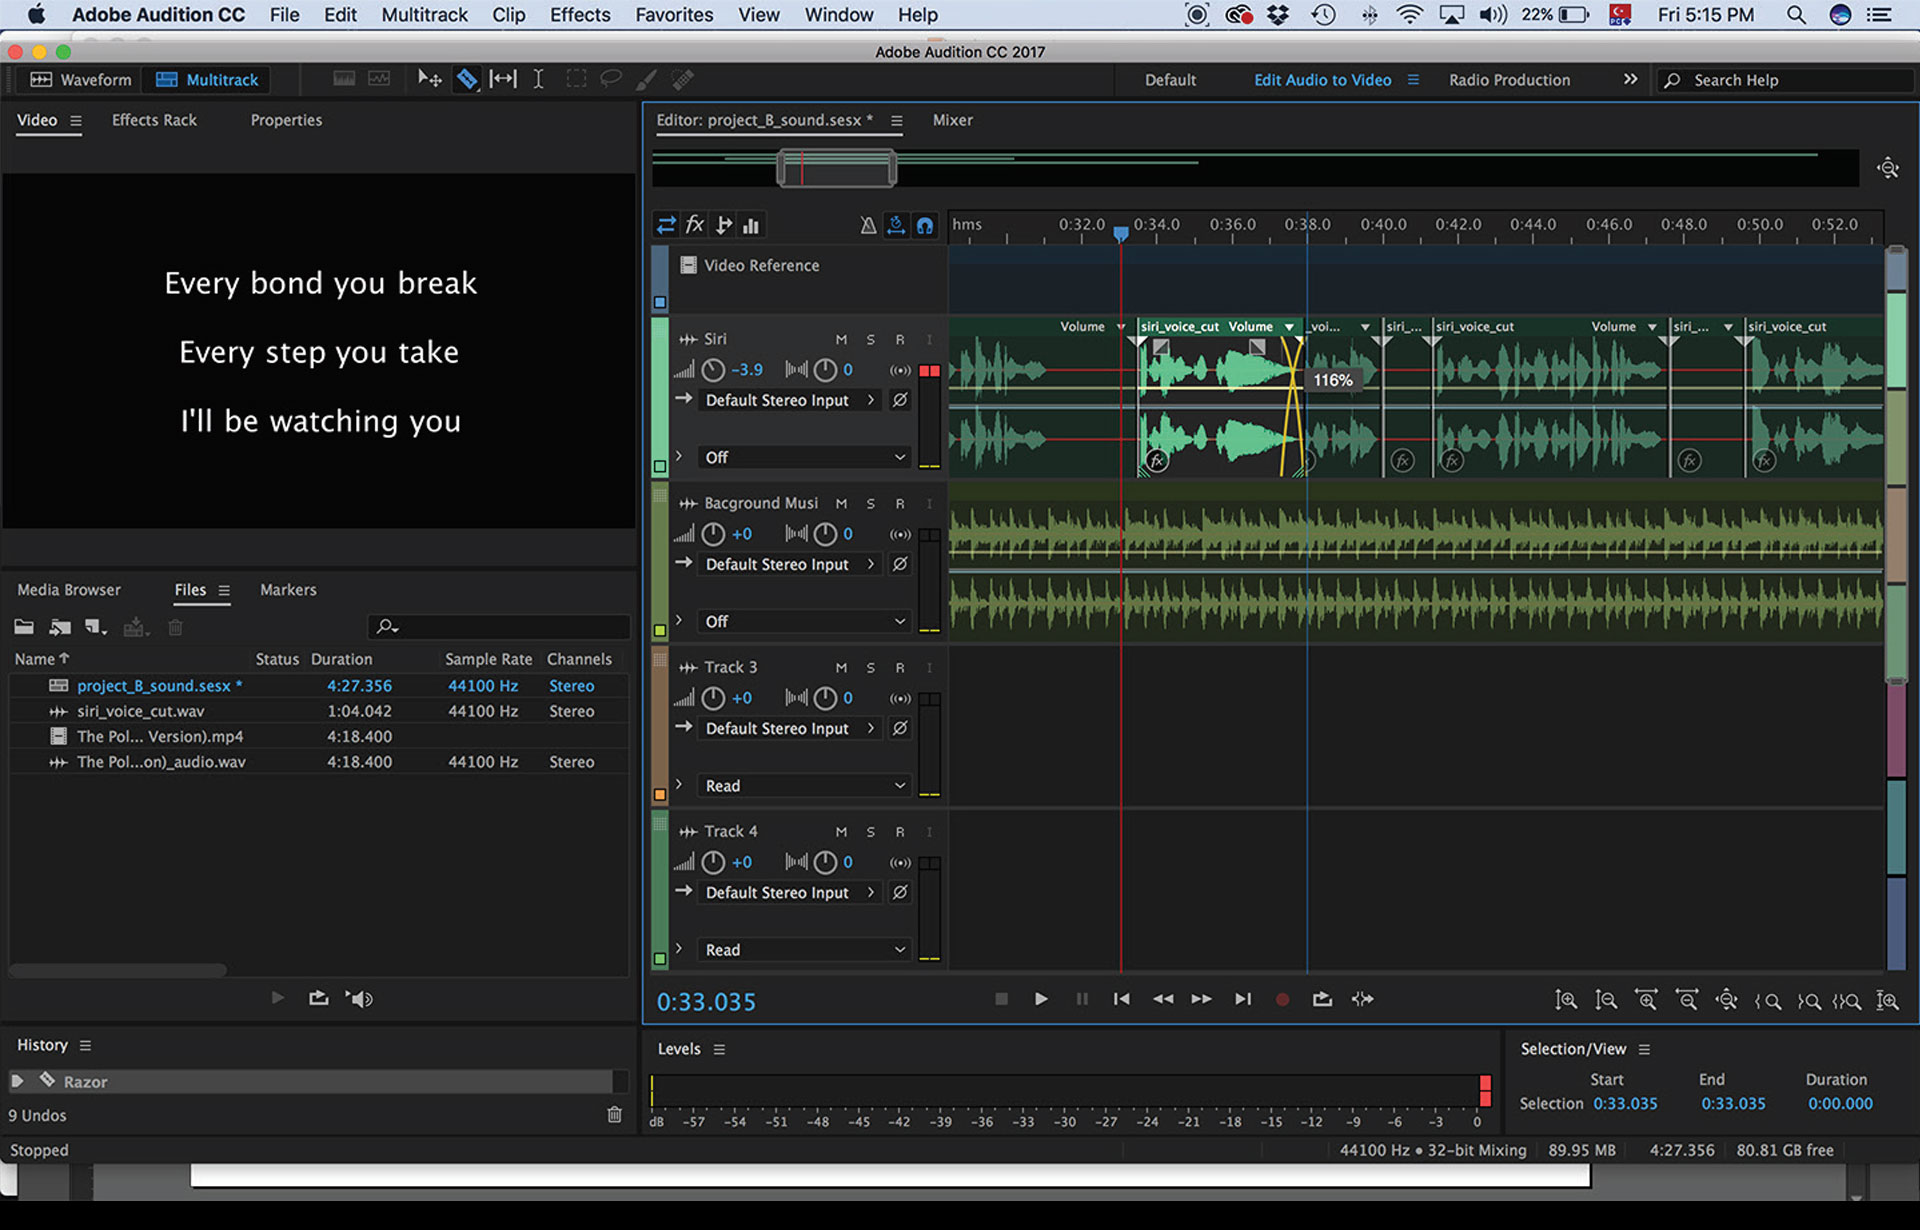Mute the Siri track
The image size is (1920, 1230).
841,340
